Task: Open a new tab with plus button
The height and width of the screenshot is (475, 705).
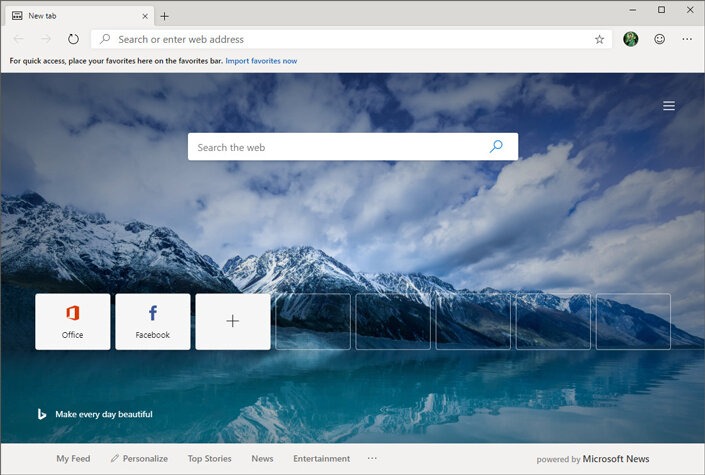Action: pyautogui.click(x=165, y=17)
